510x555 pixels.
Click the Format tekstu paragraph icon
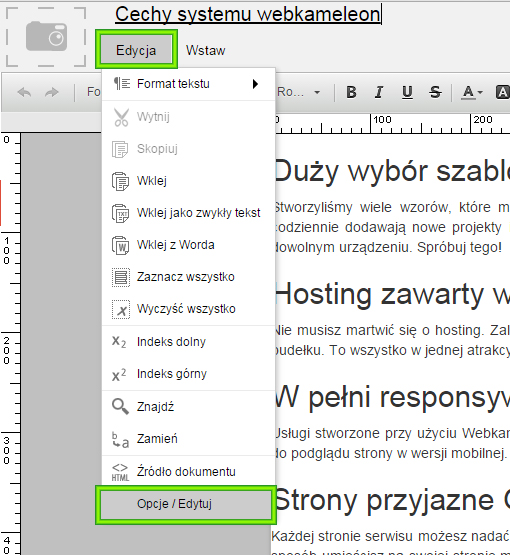point(121,84)
